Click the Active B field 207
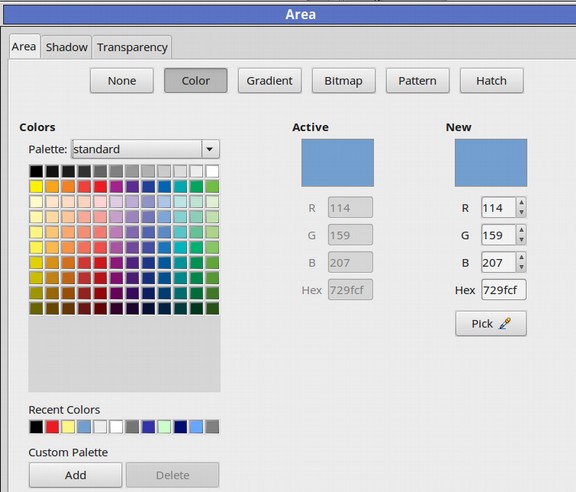The height and width of the screenshot is (492, 576). pyautogui.click(x=350, y=262)
